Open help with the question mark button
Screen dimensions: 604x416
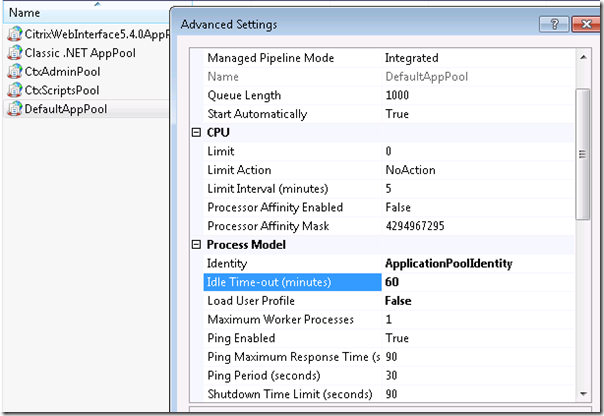pos(554,24)
